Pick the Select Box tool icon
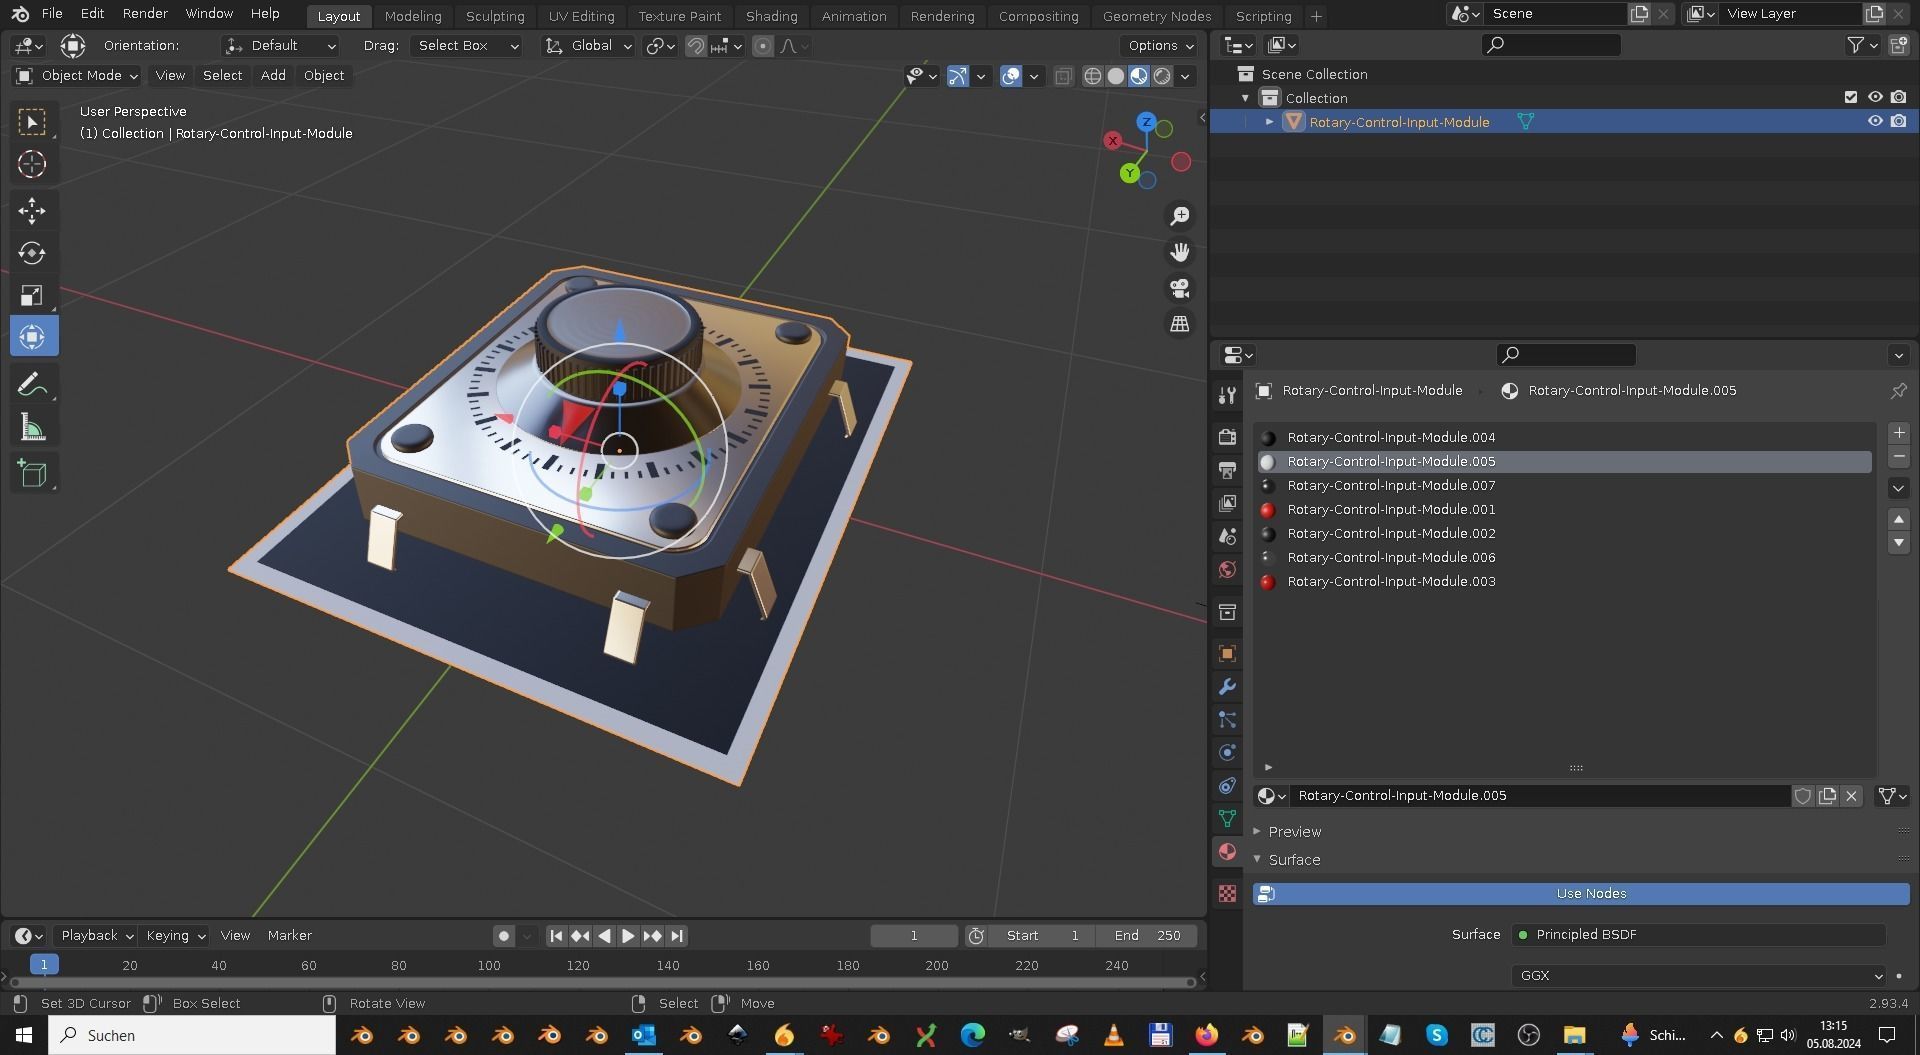This screenshot has height=1055, width=1920. pyautogui.click(x=32, y=122)
